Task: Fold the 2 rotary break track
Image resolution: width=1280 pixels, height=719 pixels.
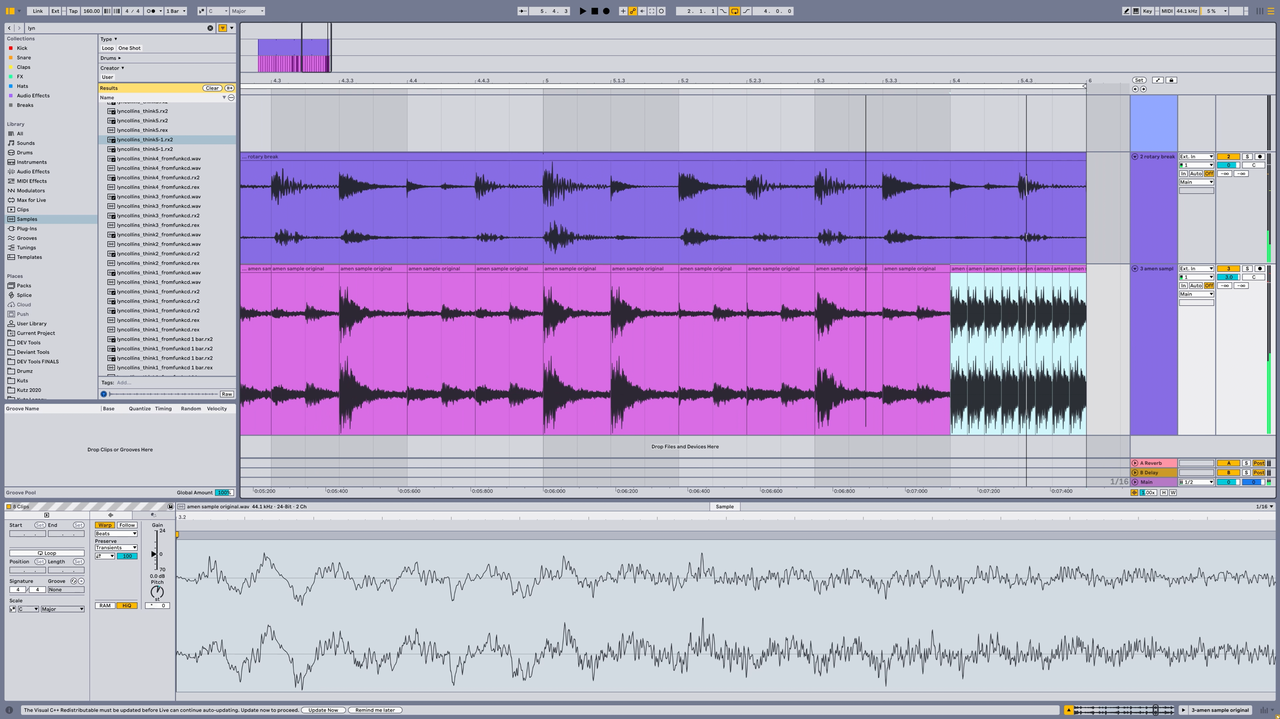Action: coord(1135,157)
